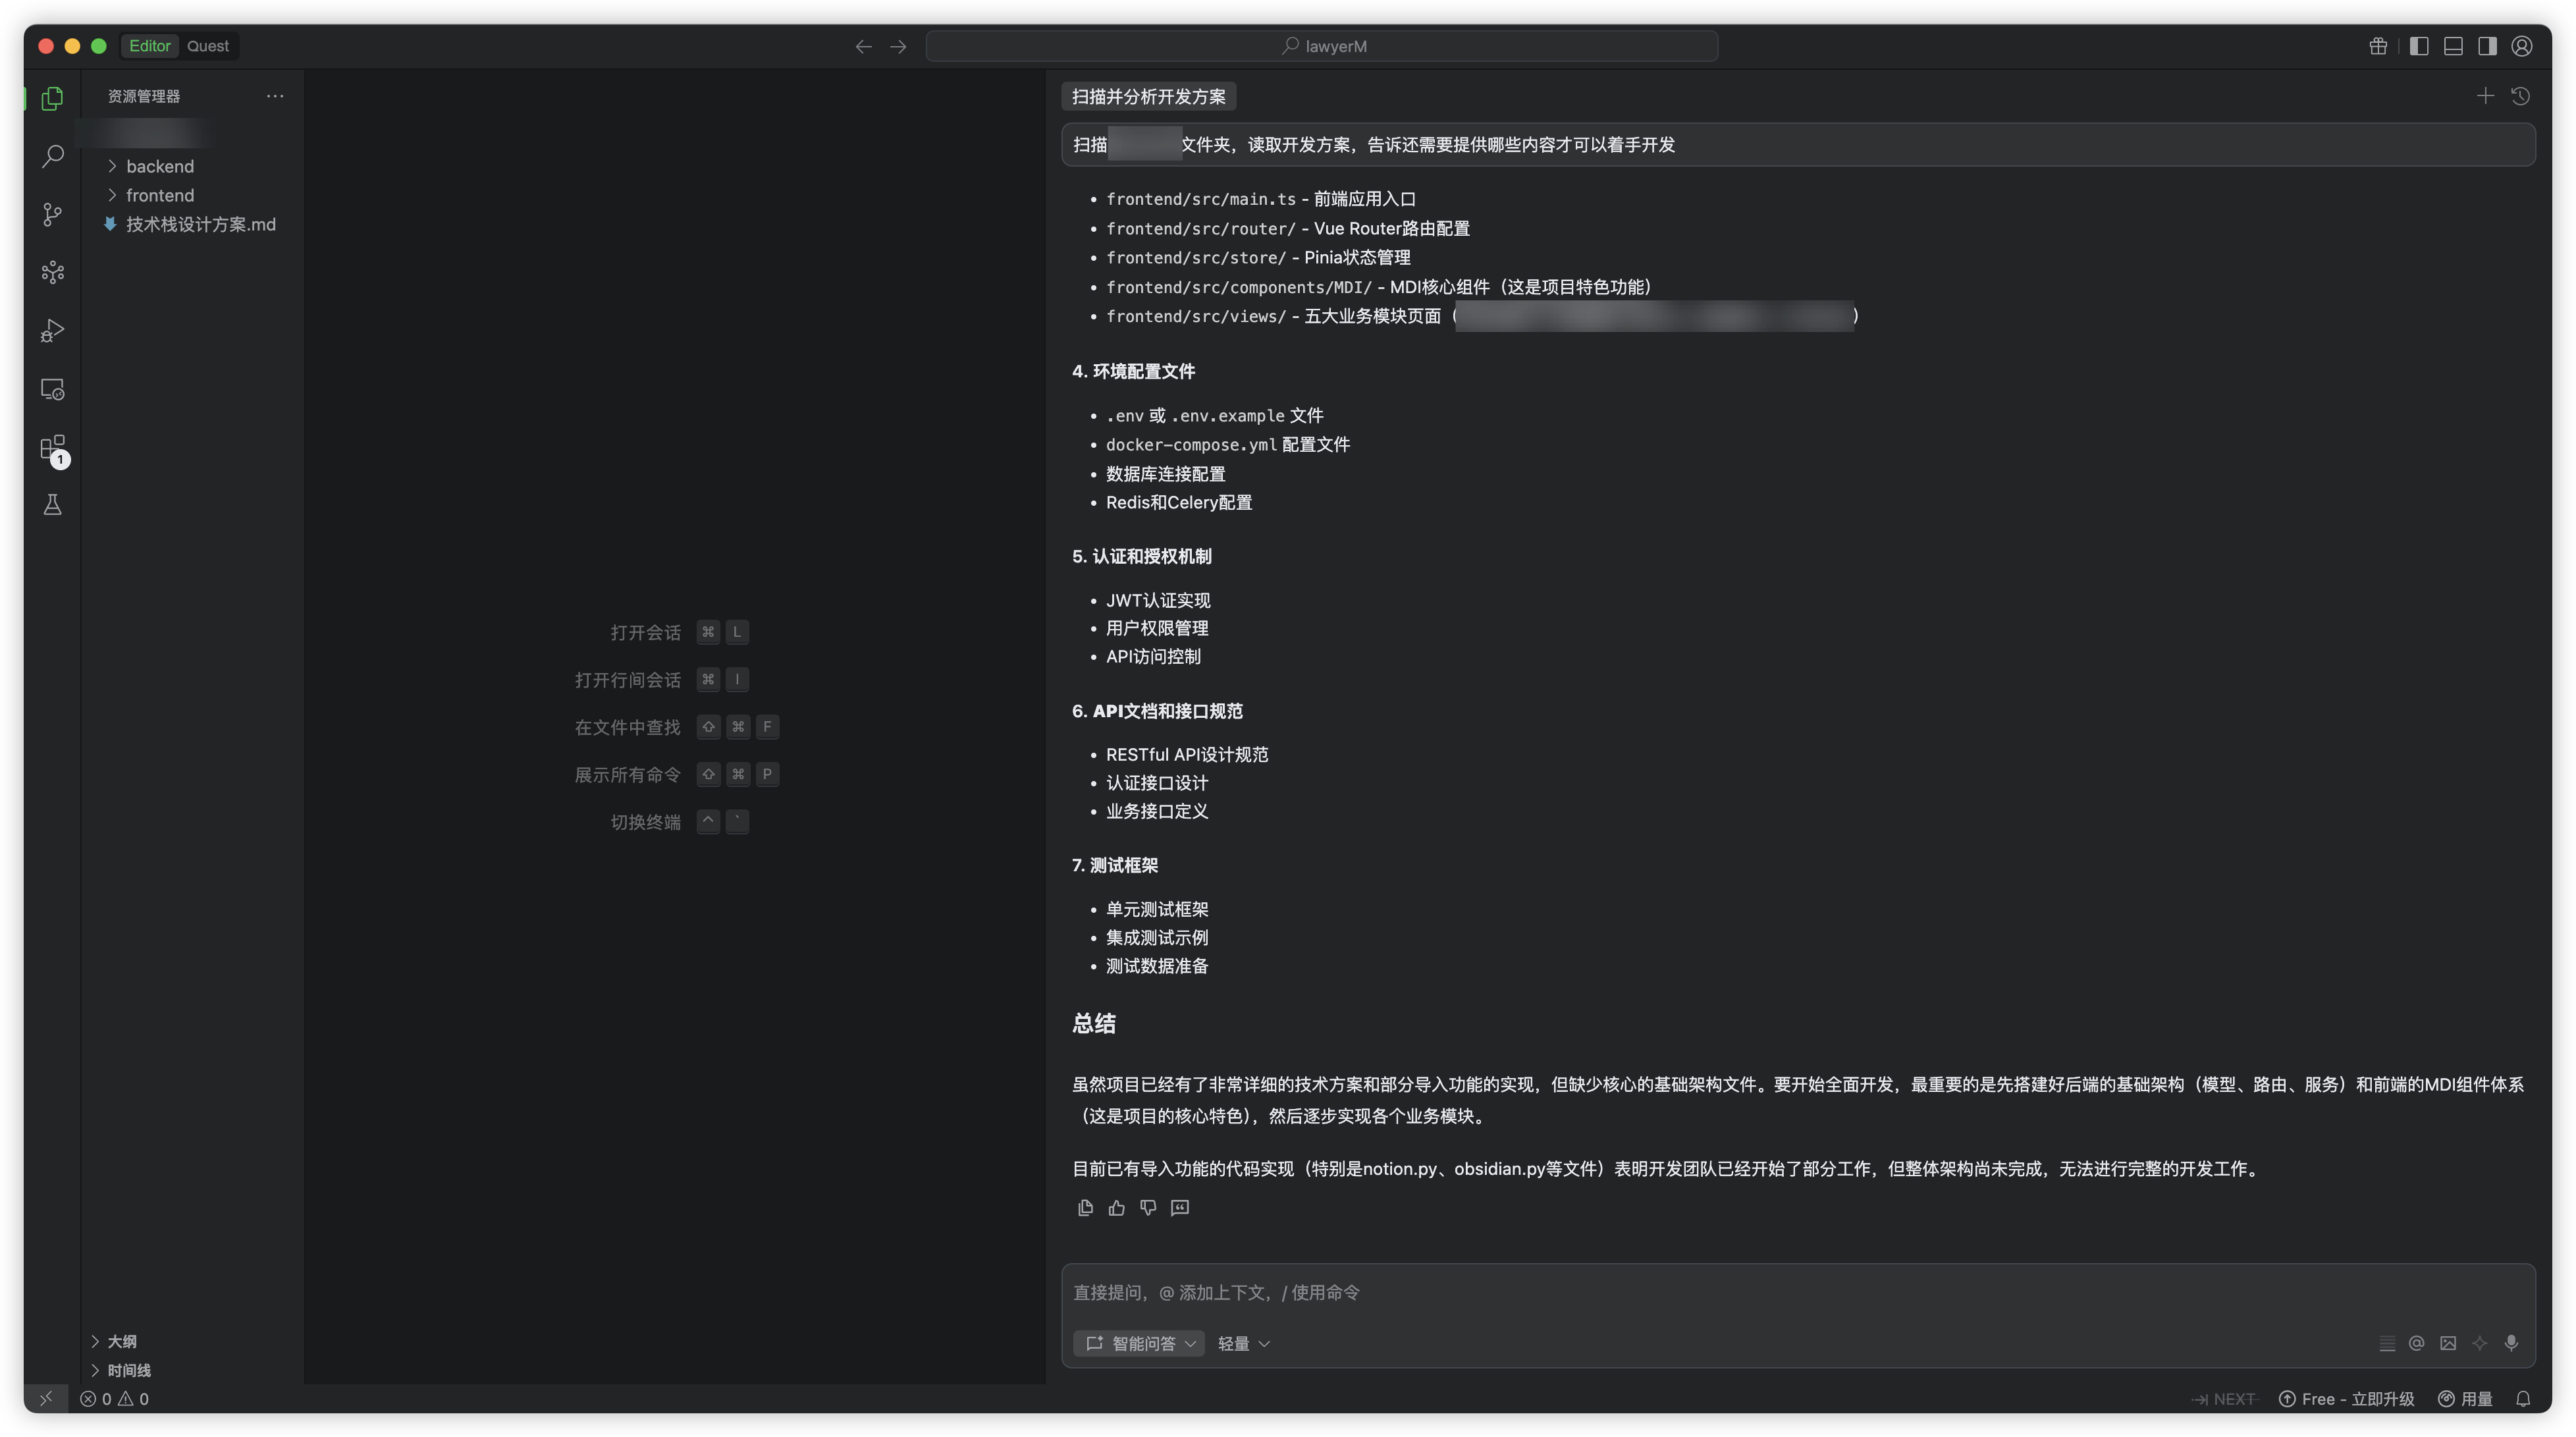
Task: Go back with the left arrow
Action: (864, 46)
